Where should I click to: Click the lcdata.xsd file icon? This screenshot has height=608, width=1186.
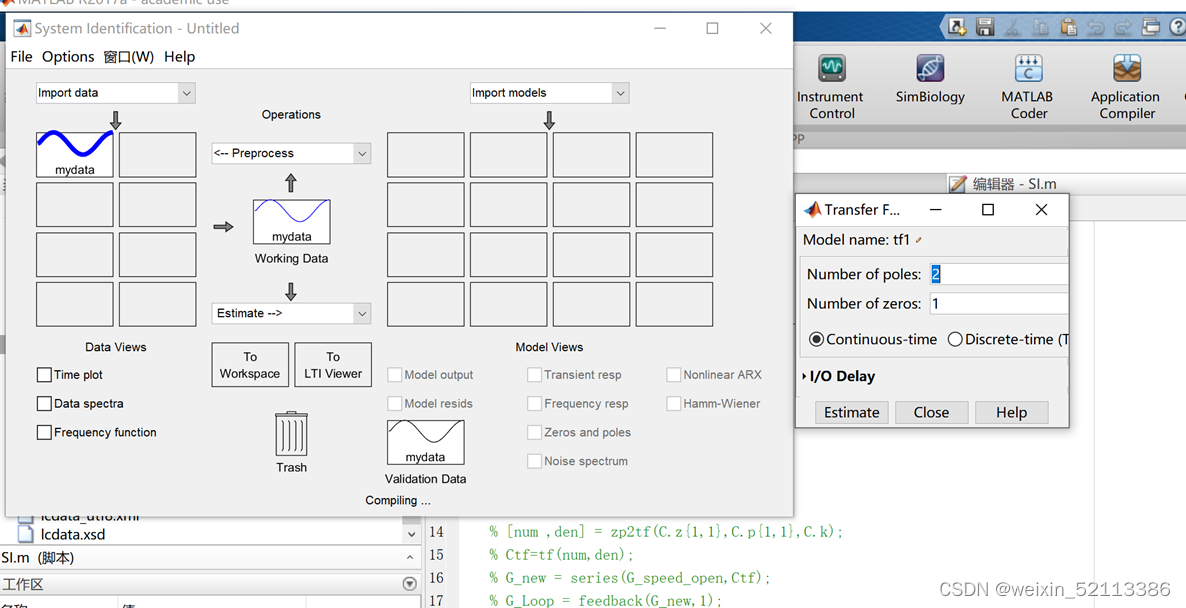click(26, 535)
